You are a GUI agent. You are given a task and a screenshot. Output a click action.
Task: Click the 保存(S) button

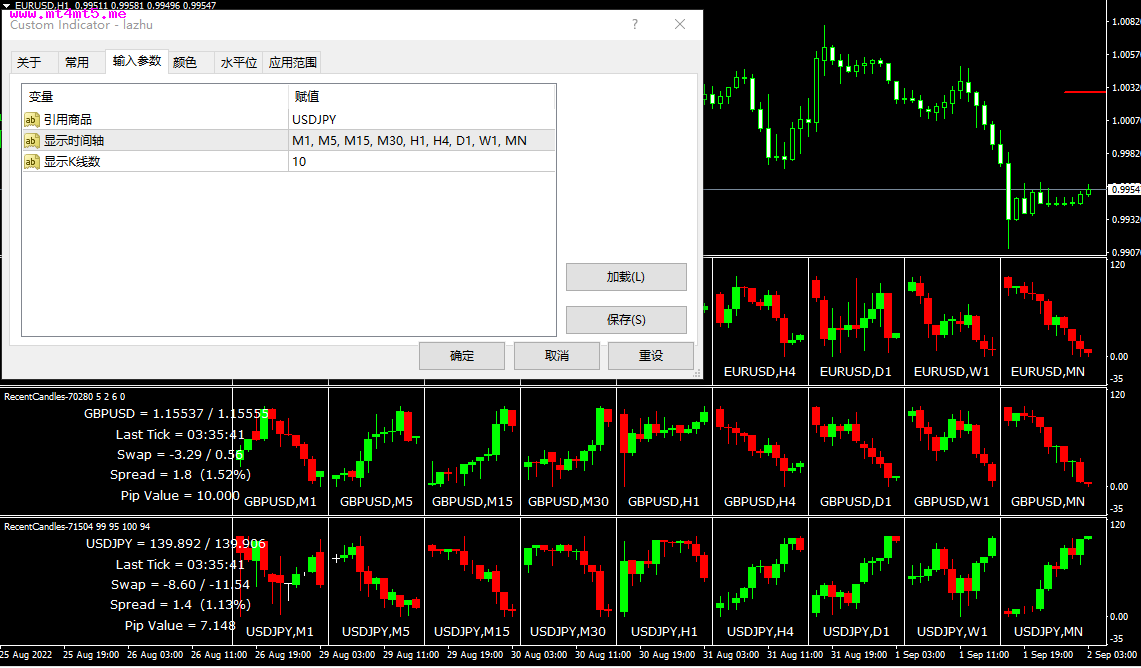click(626, 319)
